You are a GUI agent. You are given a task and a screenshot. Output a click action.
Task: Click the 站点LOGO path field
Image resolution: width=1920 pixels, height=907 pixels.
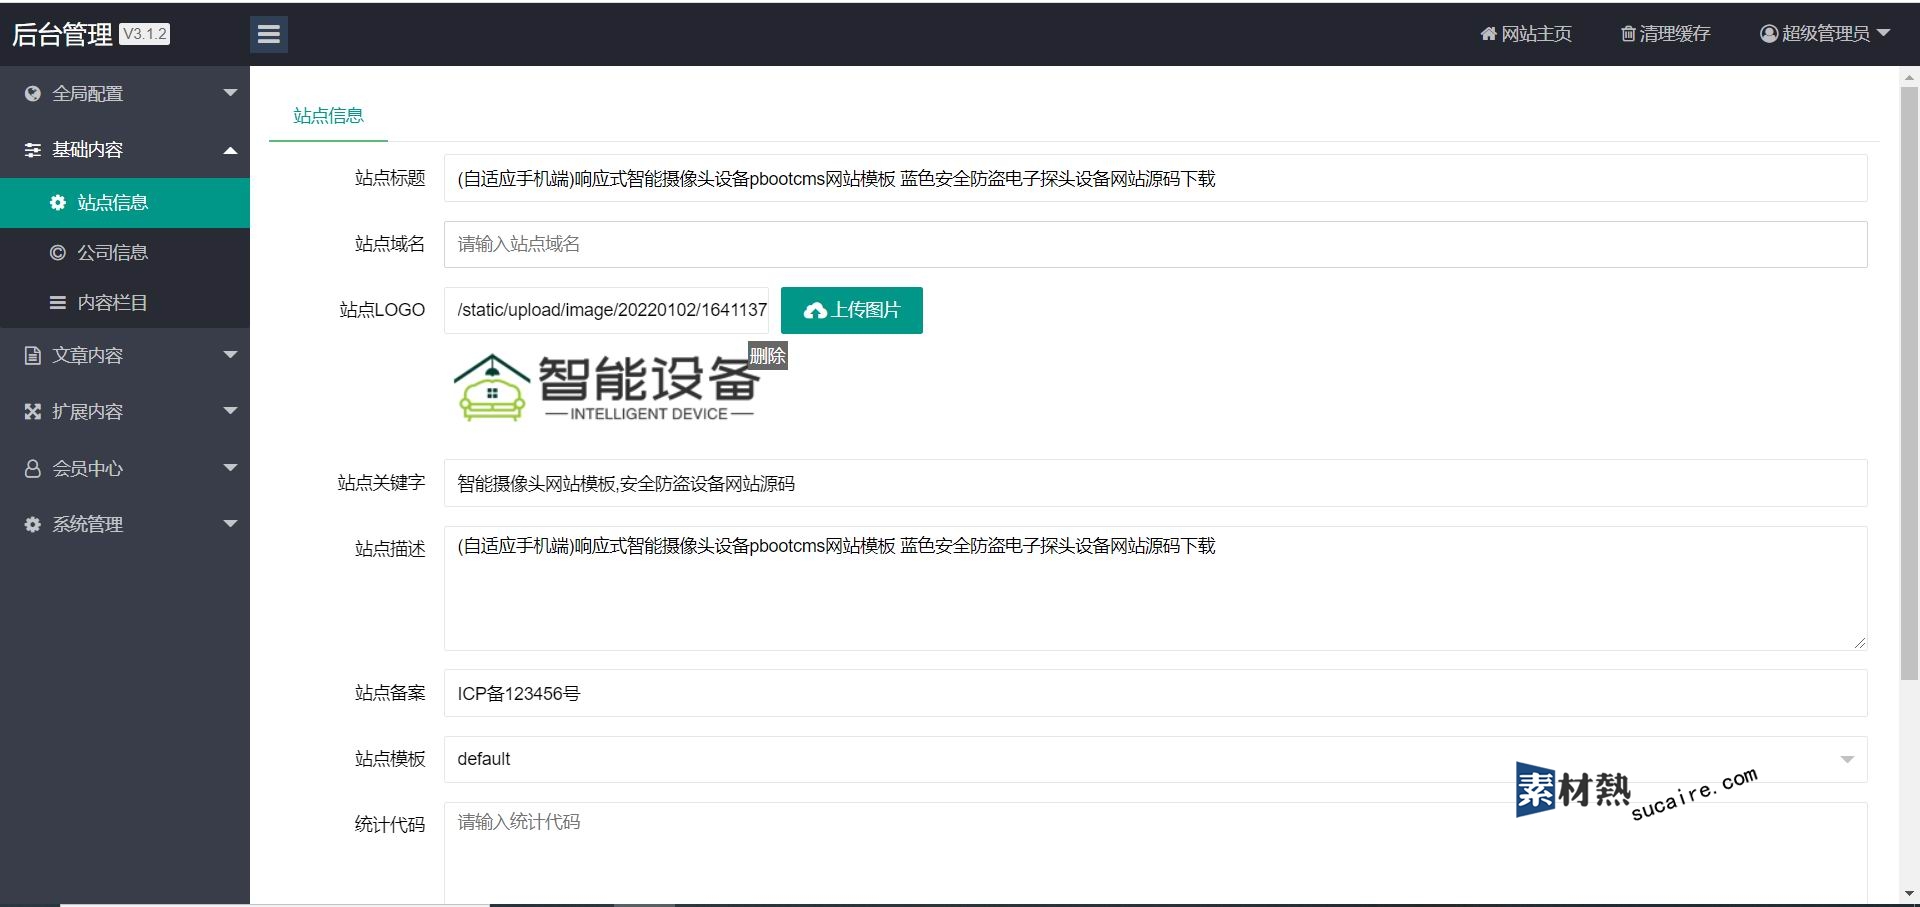click(x=606, y=310)
